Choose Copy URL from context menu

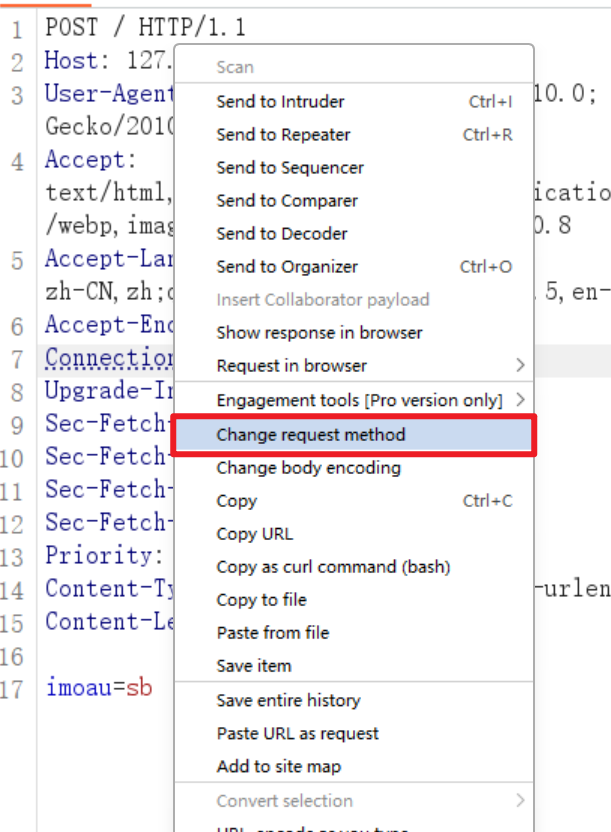coord(255,534)
